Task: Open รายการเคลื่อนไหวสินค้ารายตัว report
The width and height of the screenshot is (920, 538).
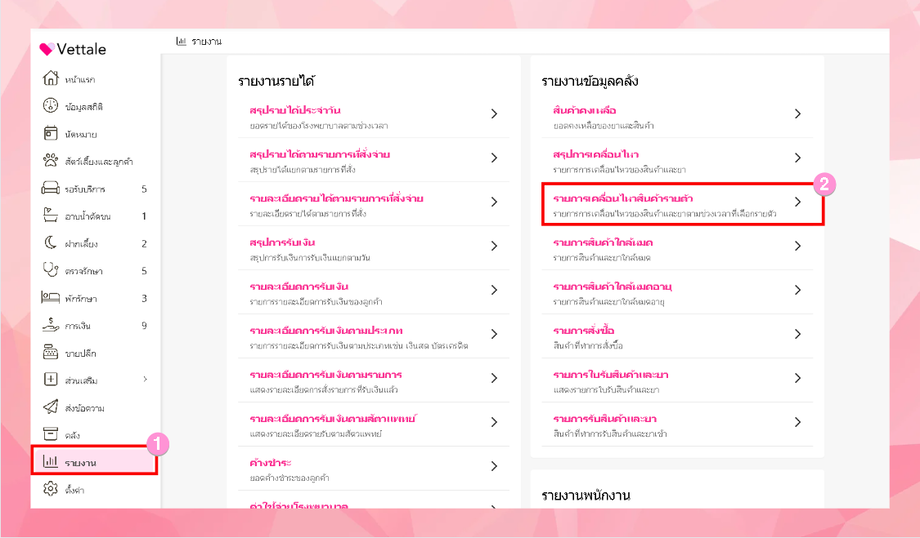Action: coord(621,199)
